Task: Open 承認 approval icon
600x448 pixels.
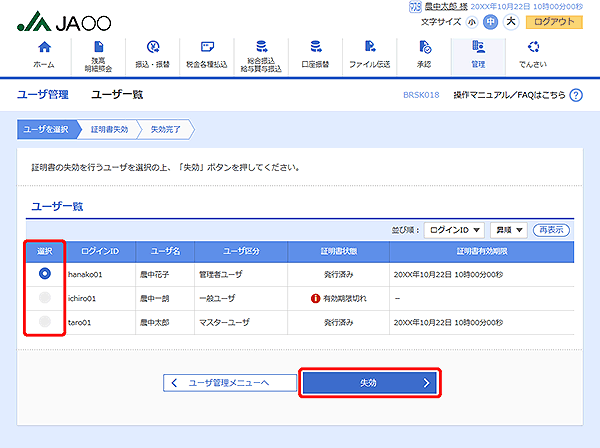Action: tap(424, 53)
